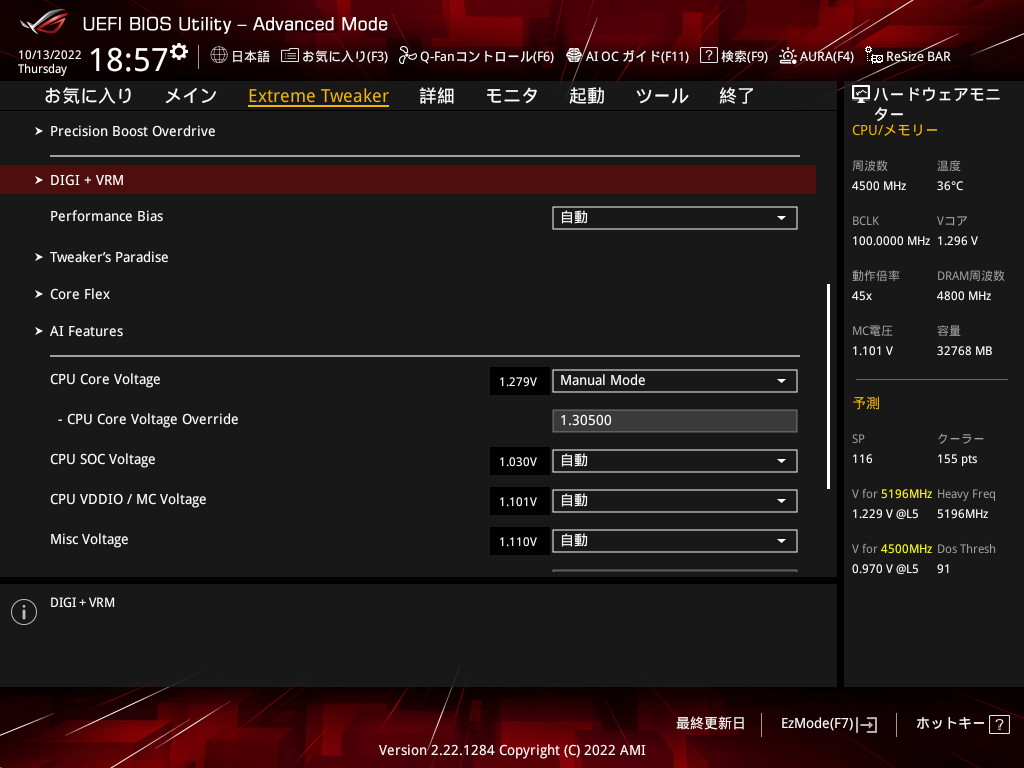Switch to the メイン tab
This screenshot has width=1024, height=768.
pyautogui.click(x=191, y=96)
